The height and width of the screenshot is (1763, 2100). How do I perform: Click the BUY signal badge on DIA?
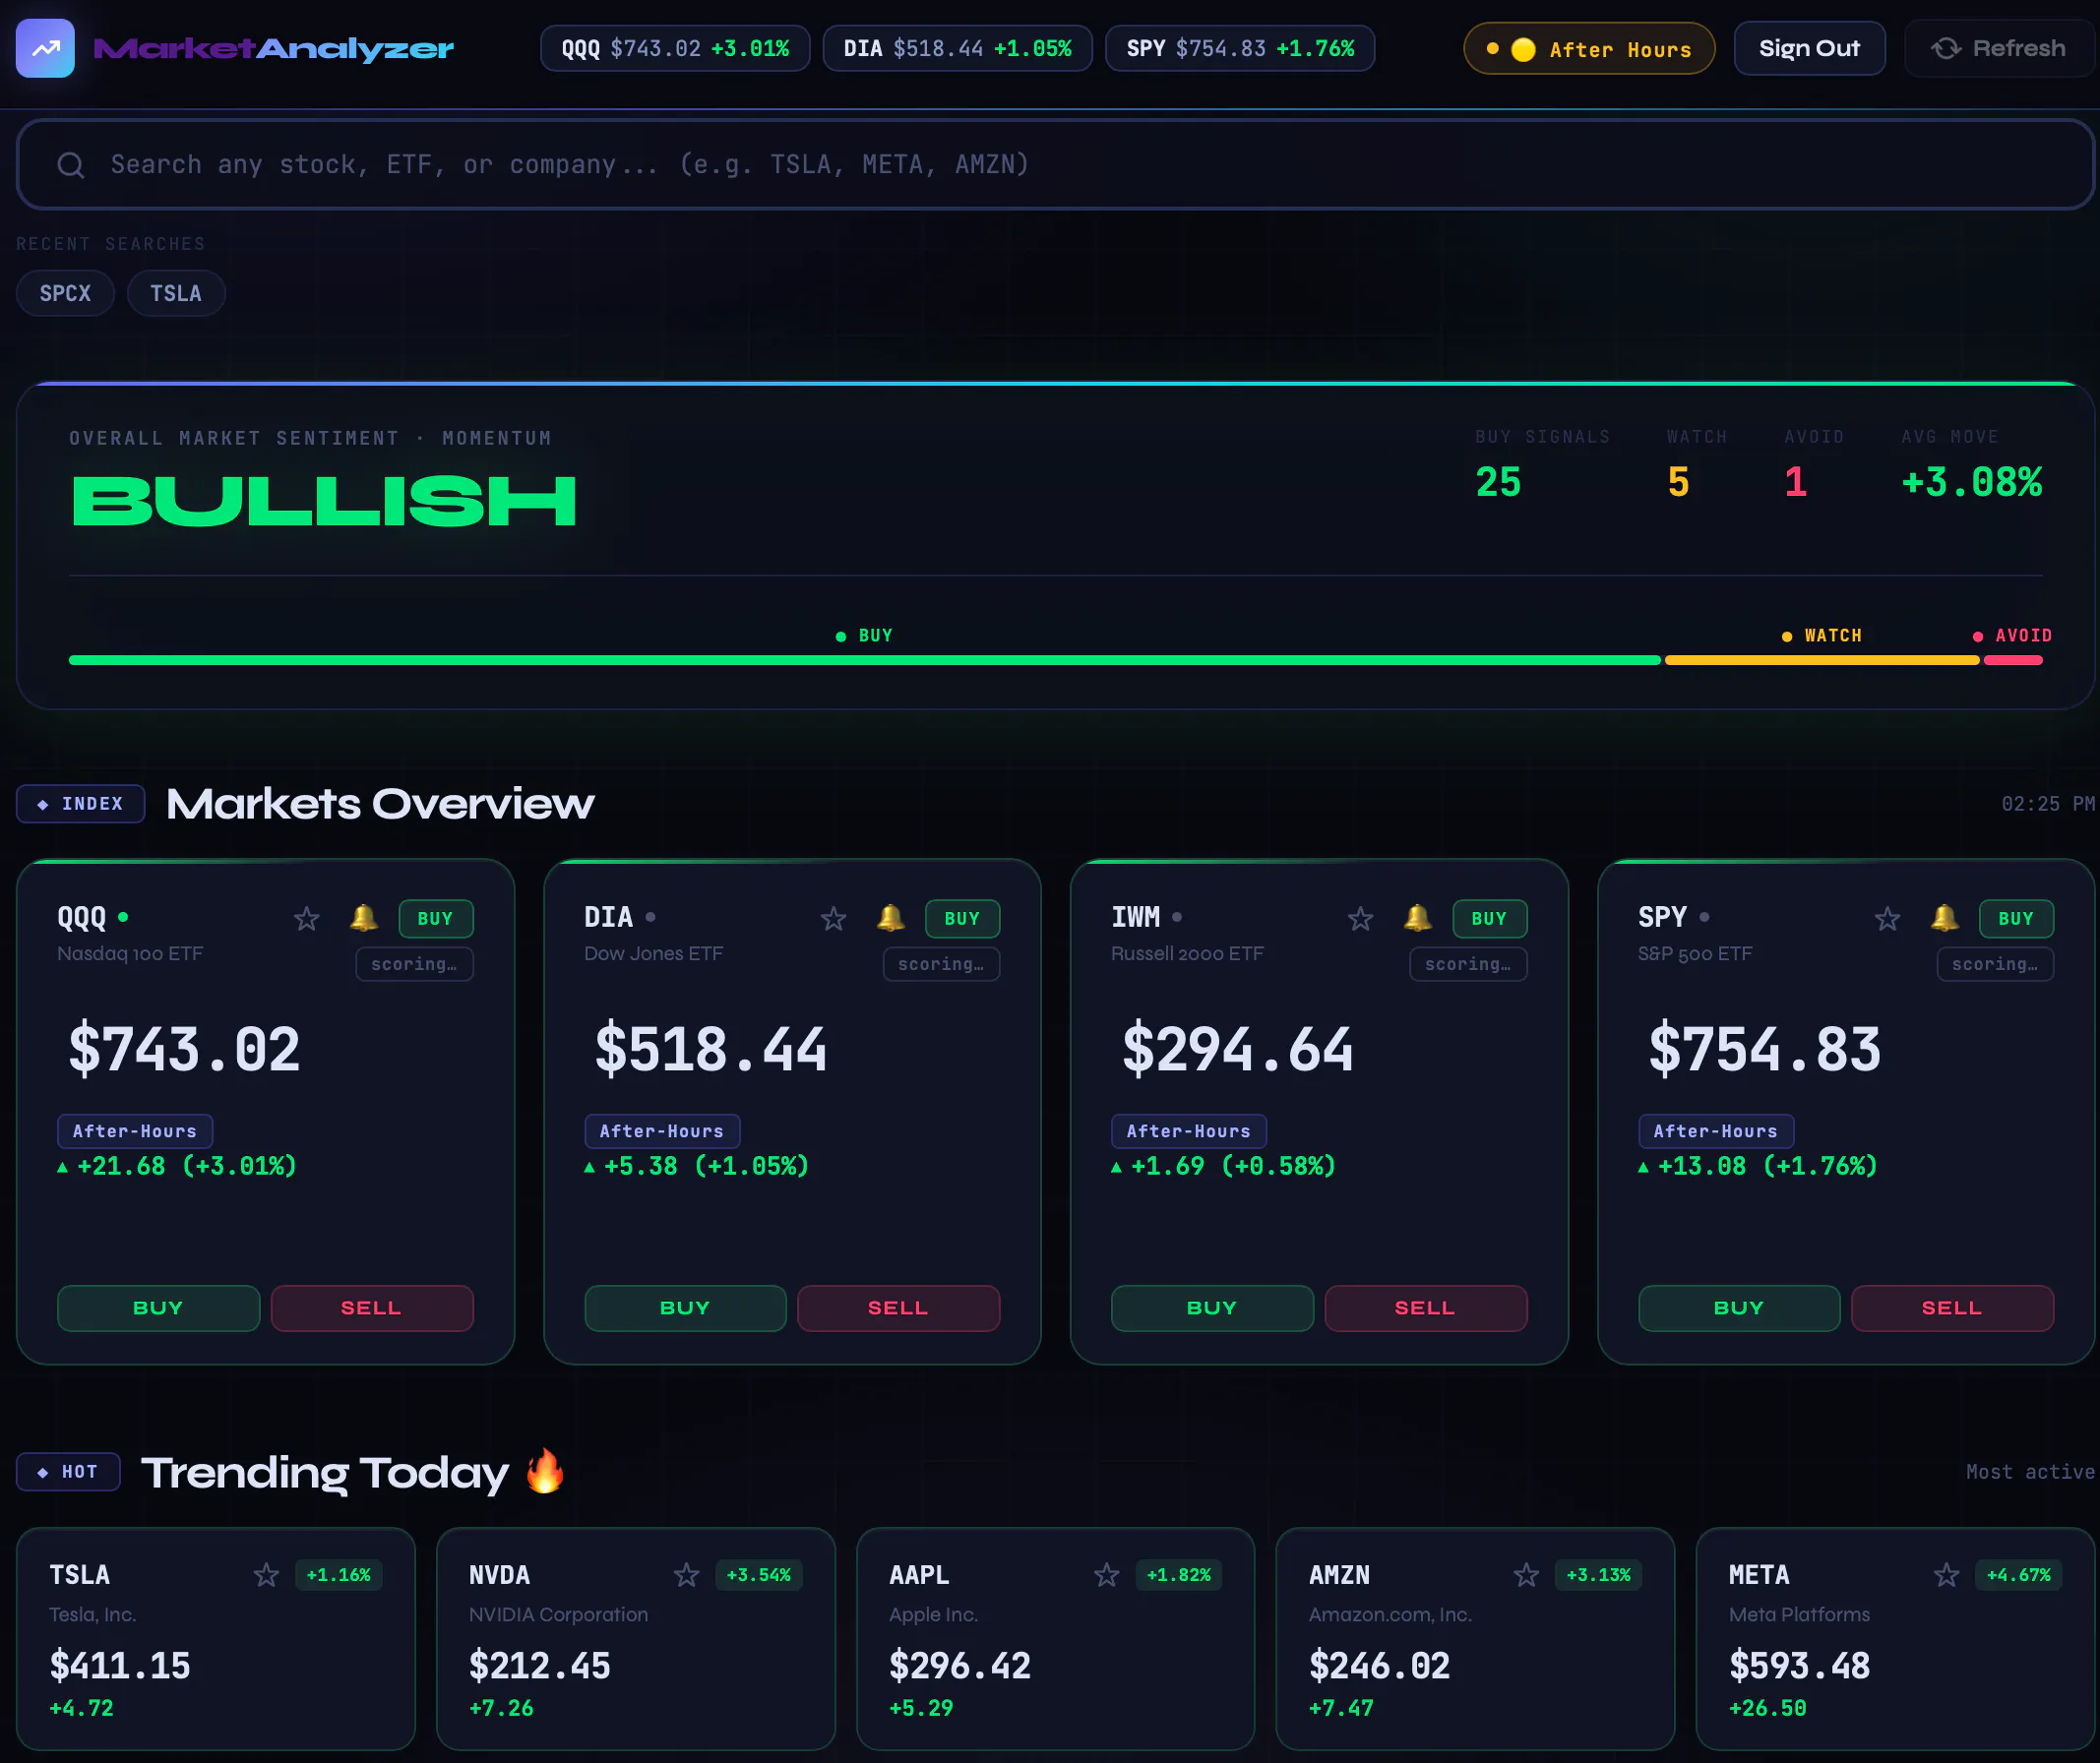963,918
